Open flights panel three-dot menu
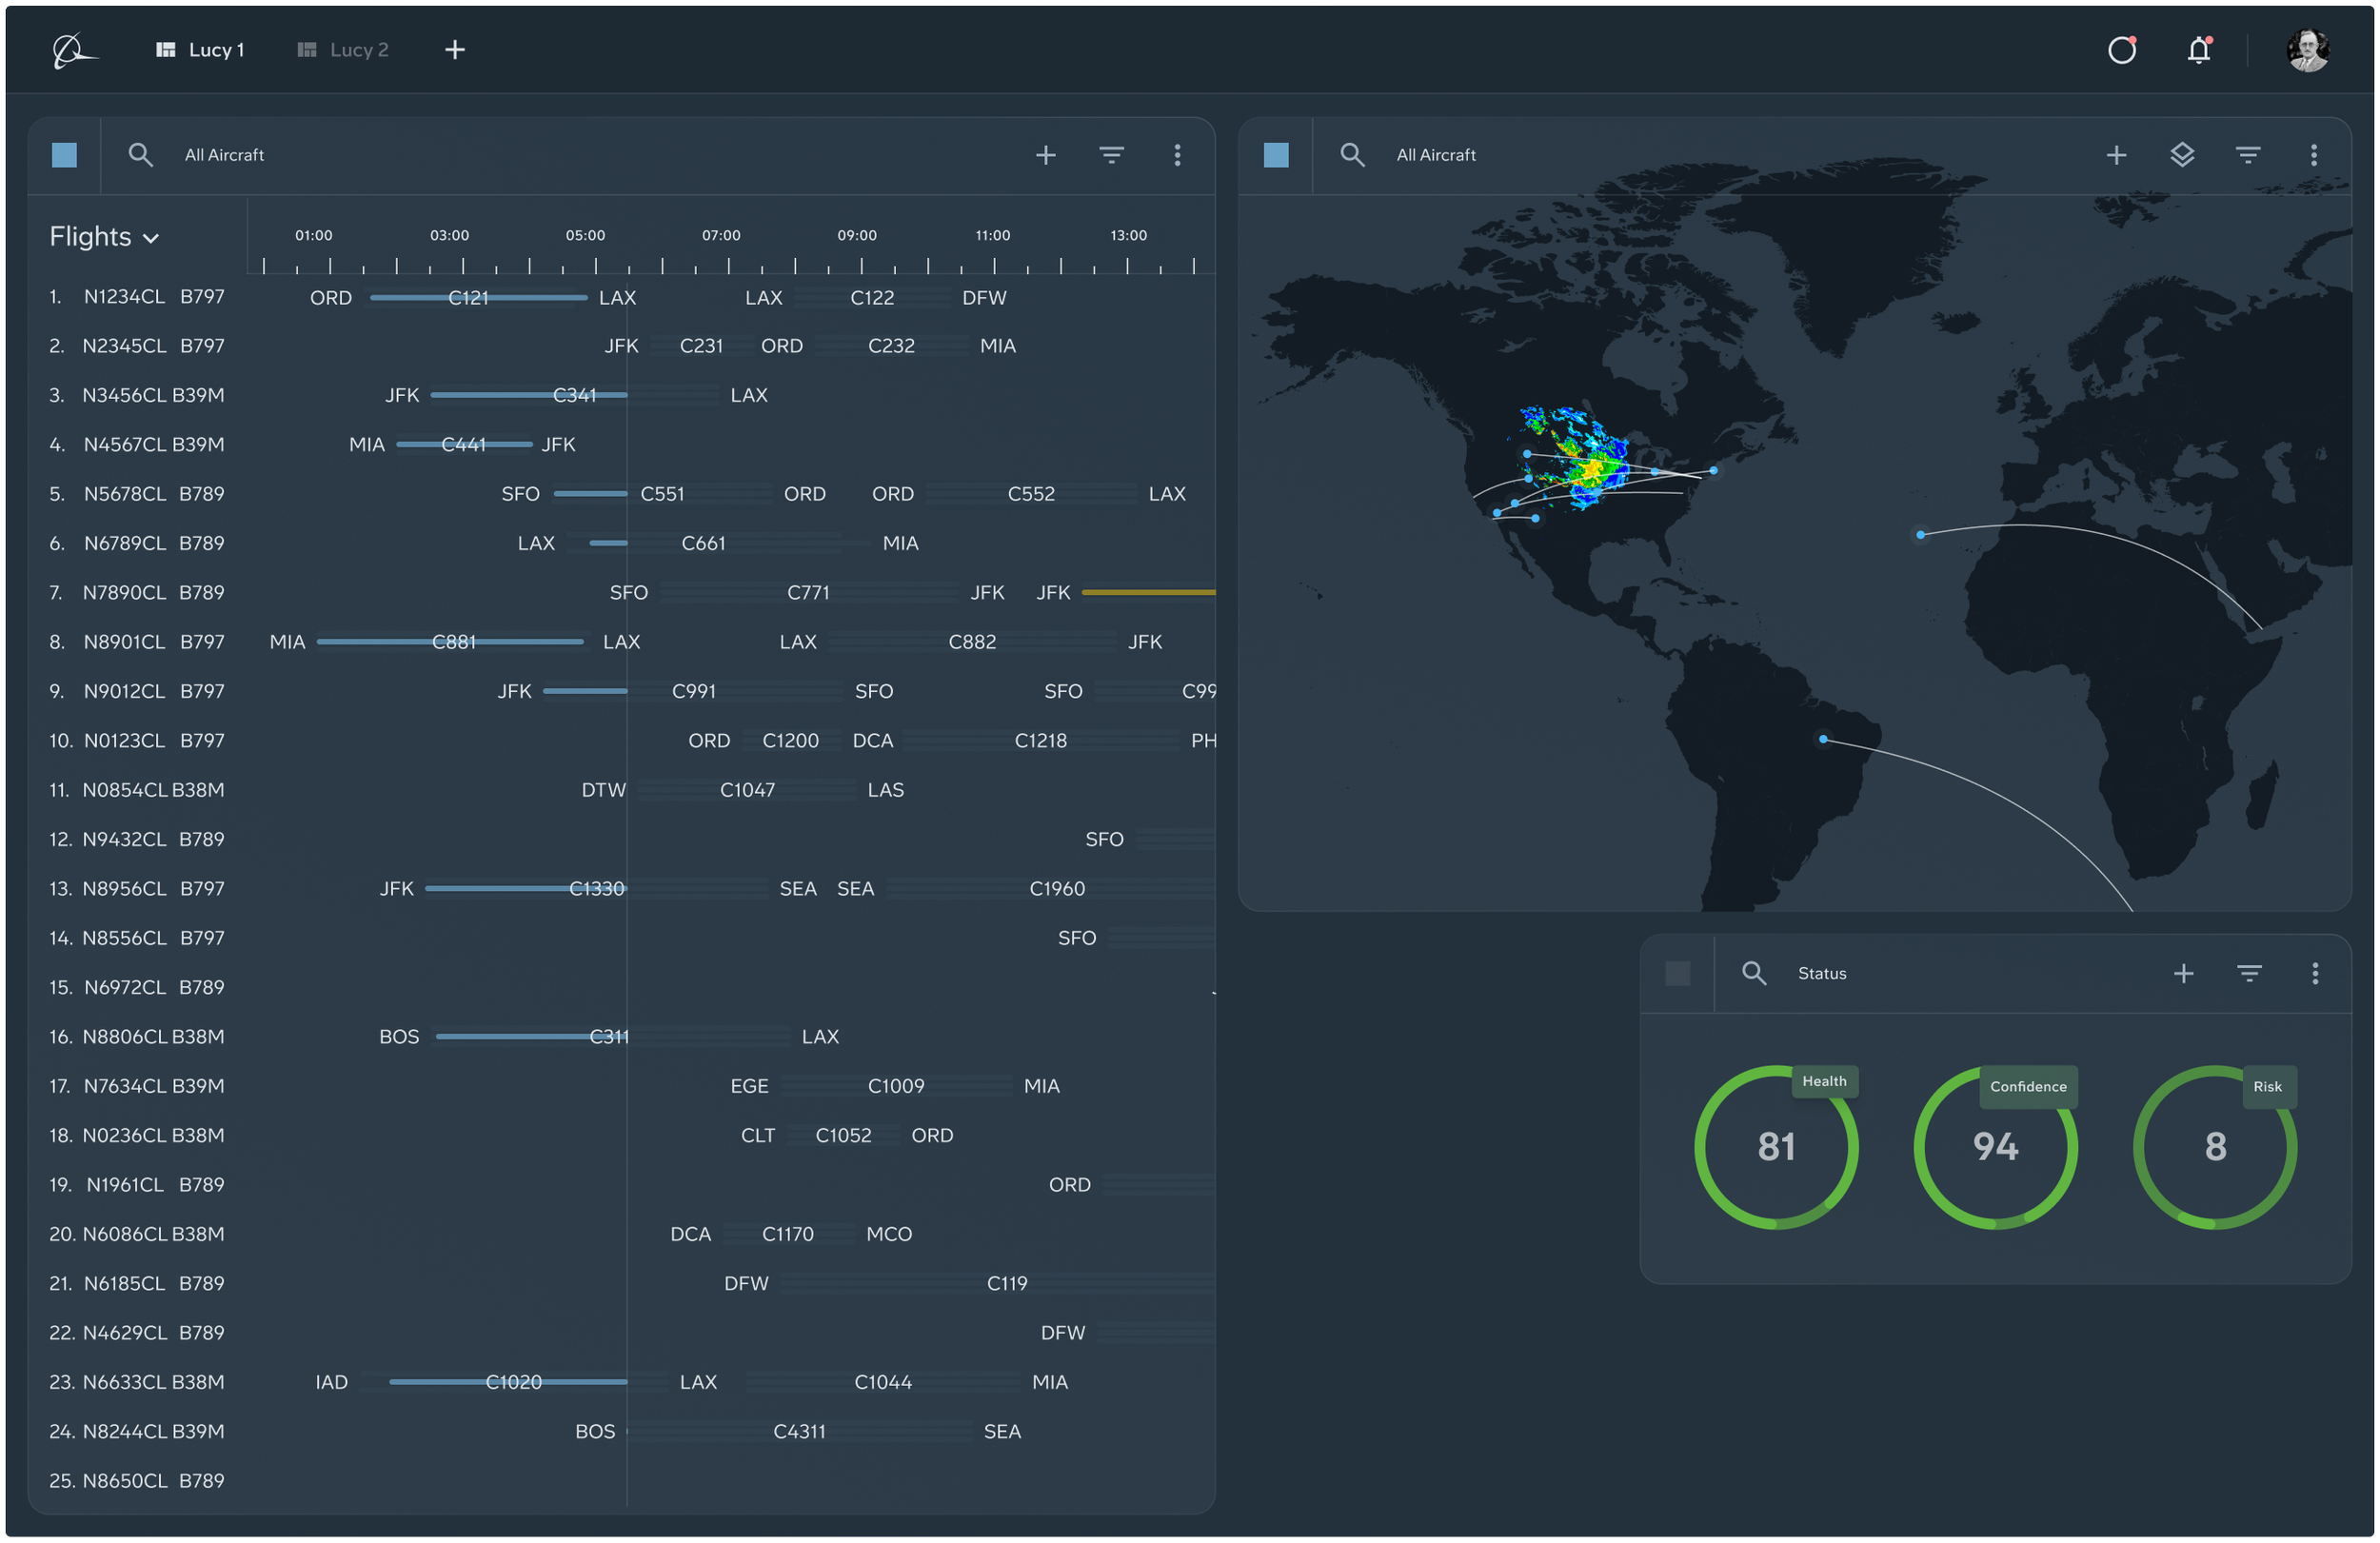 (1177, 155)
